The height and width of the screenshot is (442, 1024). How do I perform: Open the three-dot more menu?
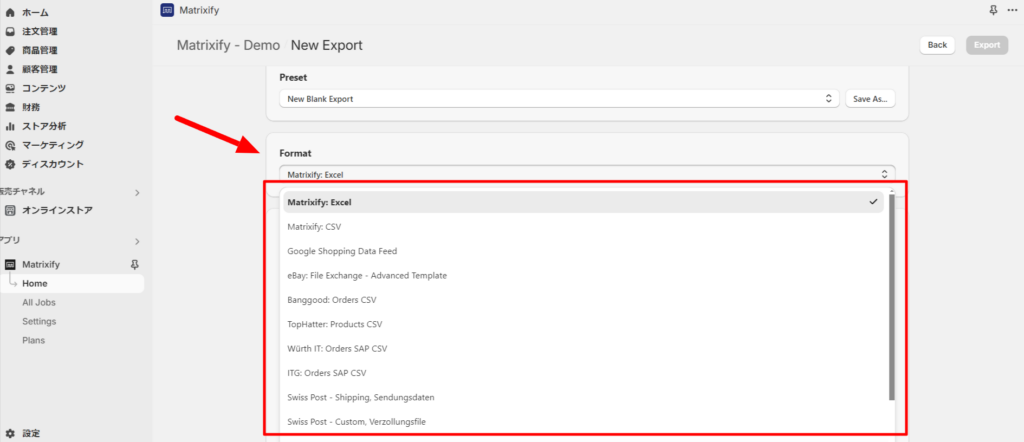1012,10
